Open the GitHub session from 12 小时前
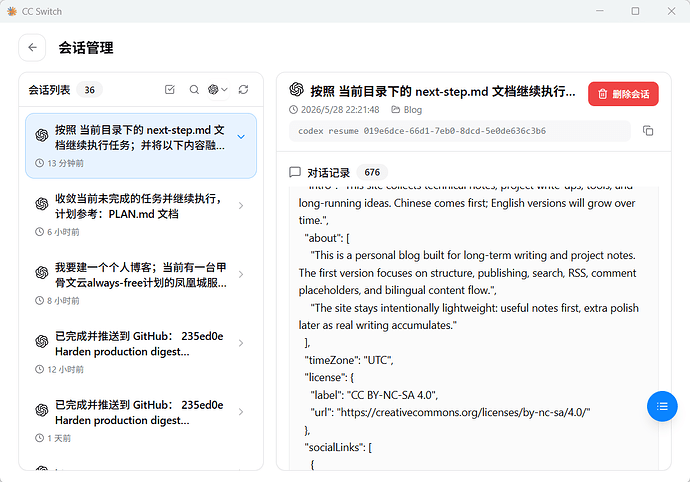The width and height of the screenshot is (690, 482). point(141,352)
